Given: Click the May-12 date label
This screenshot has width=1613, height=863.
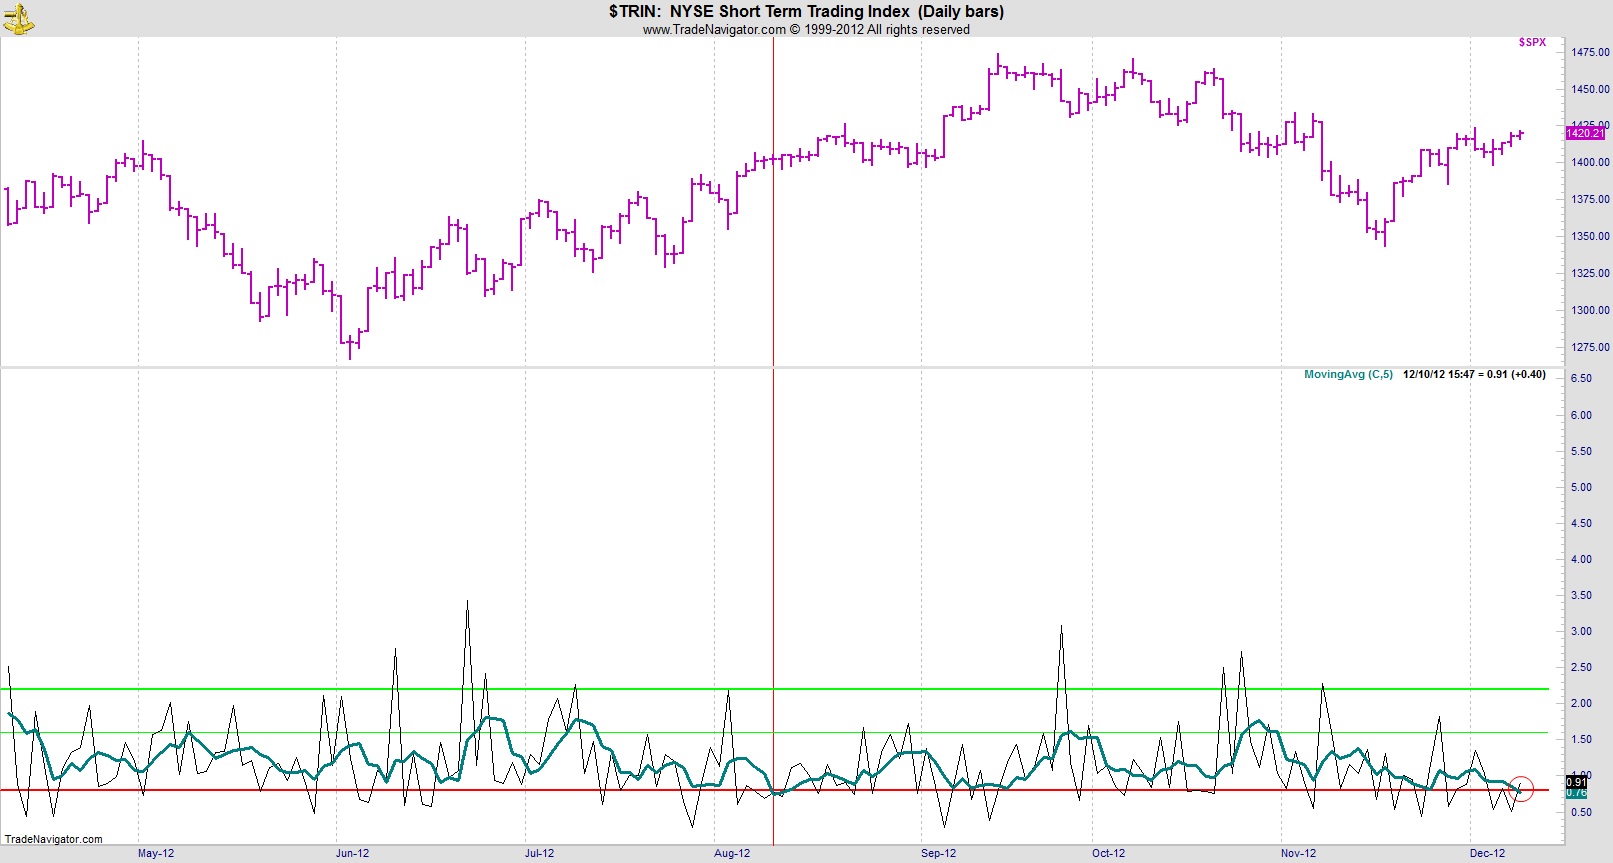Looking at the screenshot, I should tap(156, 853).
